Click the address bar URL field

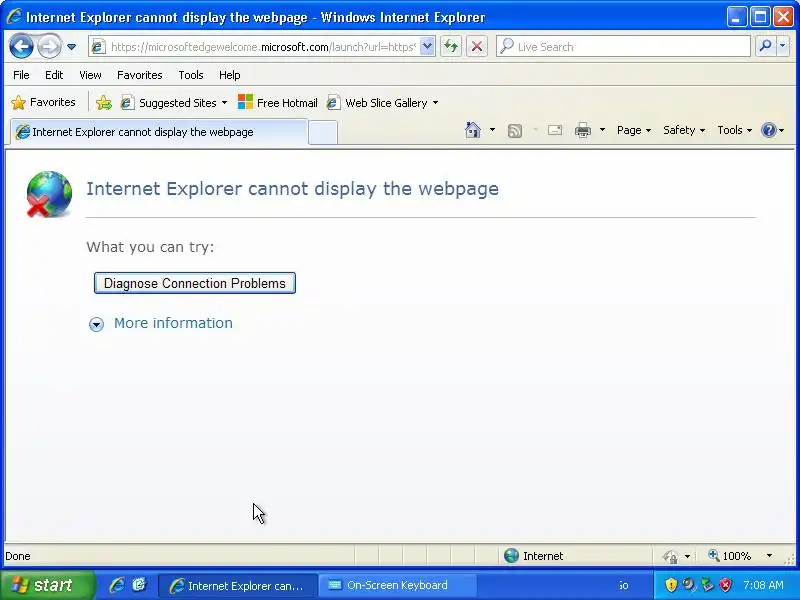click(x=263, y=47)
